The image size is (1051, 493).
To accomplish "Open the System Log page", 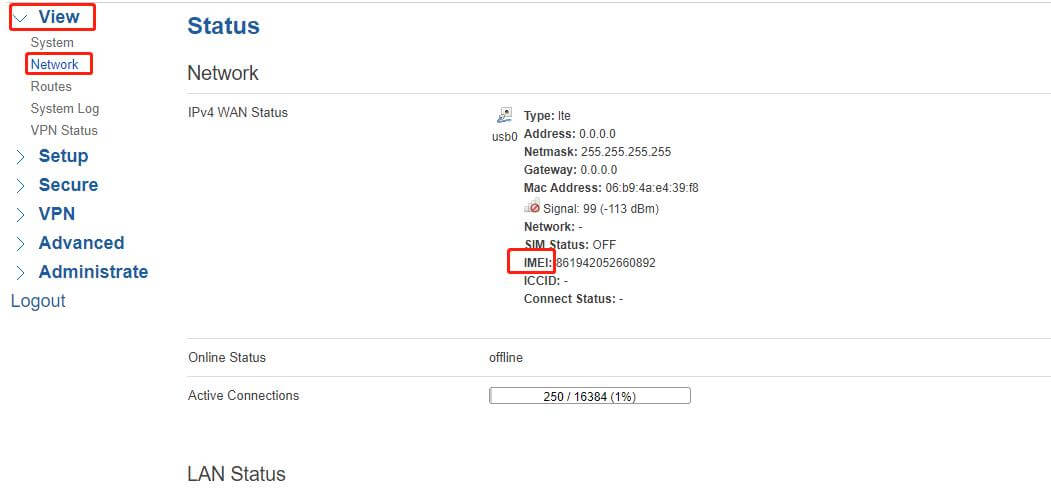I will click(65, 109).
